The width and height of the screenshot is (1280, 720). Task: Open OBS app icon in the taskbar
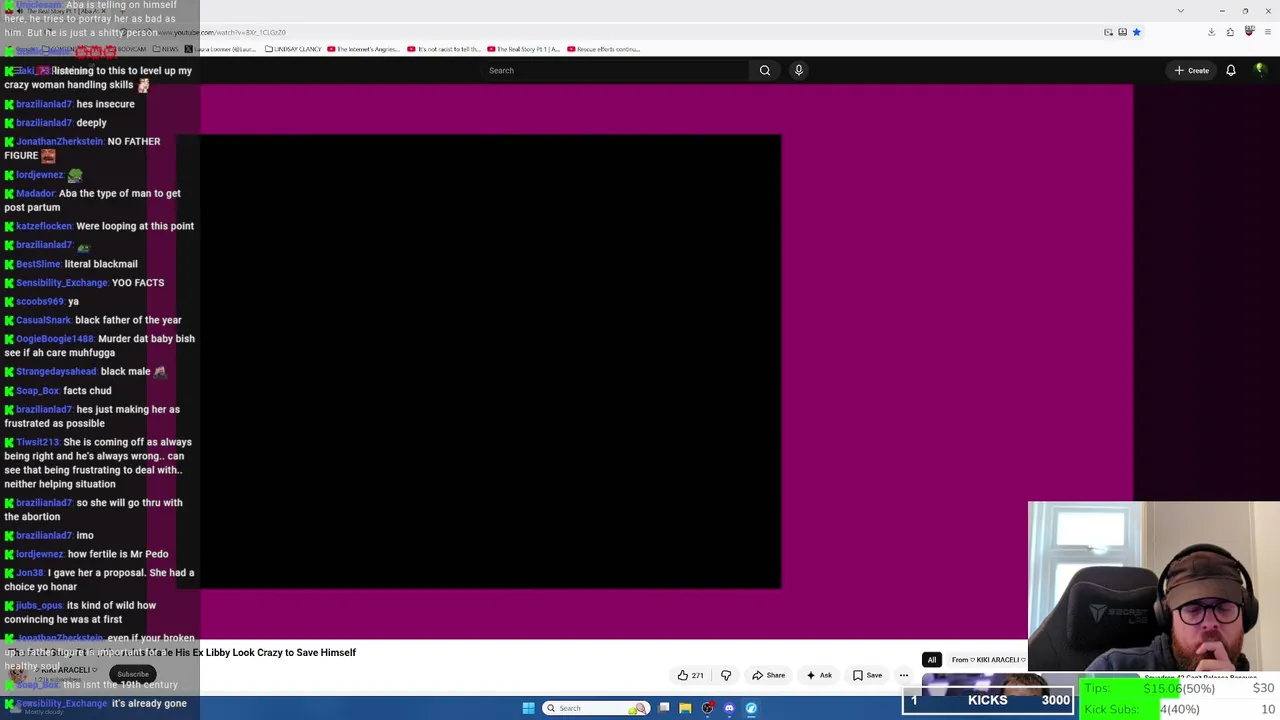click(707, 708)
